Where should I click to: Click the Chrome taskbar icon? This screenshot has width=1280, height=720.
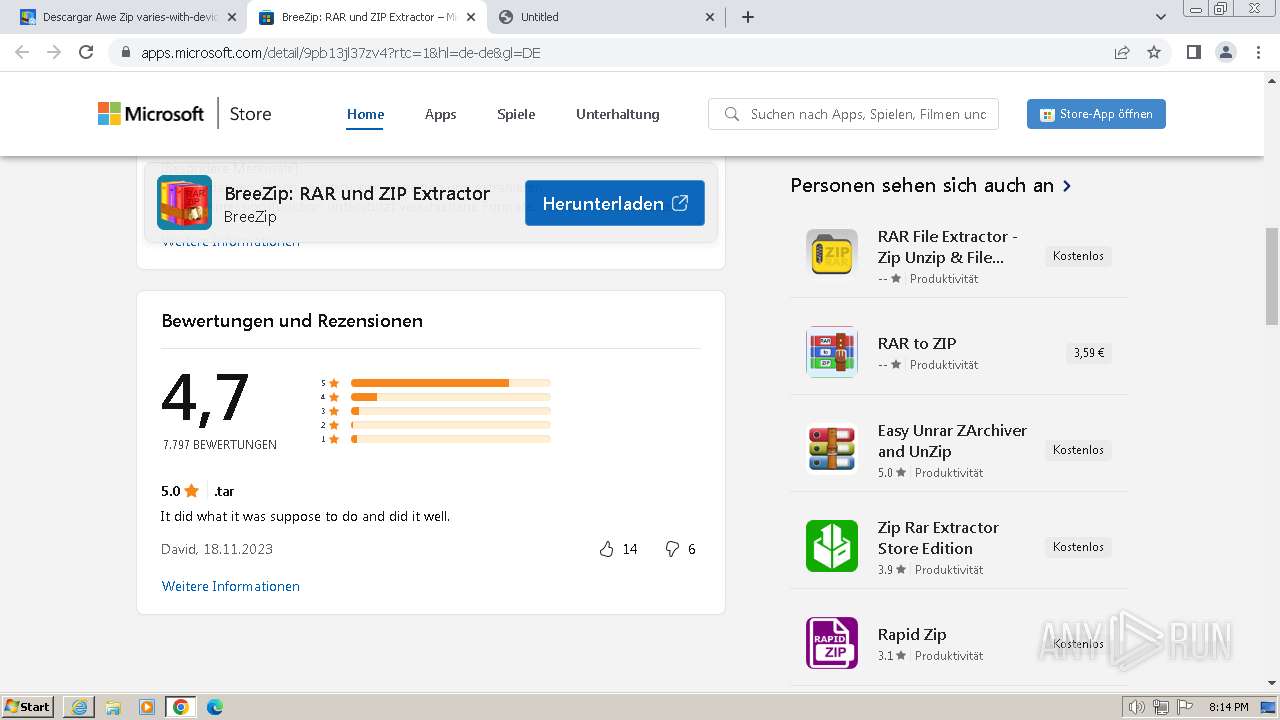click(x=181, y=707)
